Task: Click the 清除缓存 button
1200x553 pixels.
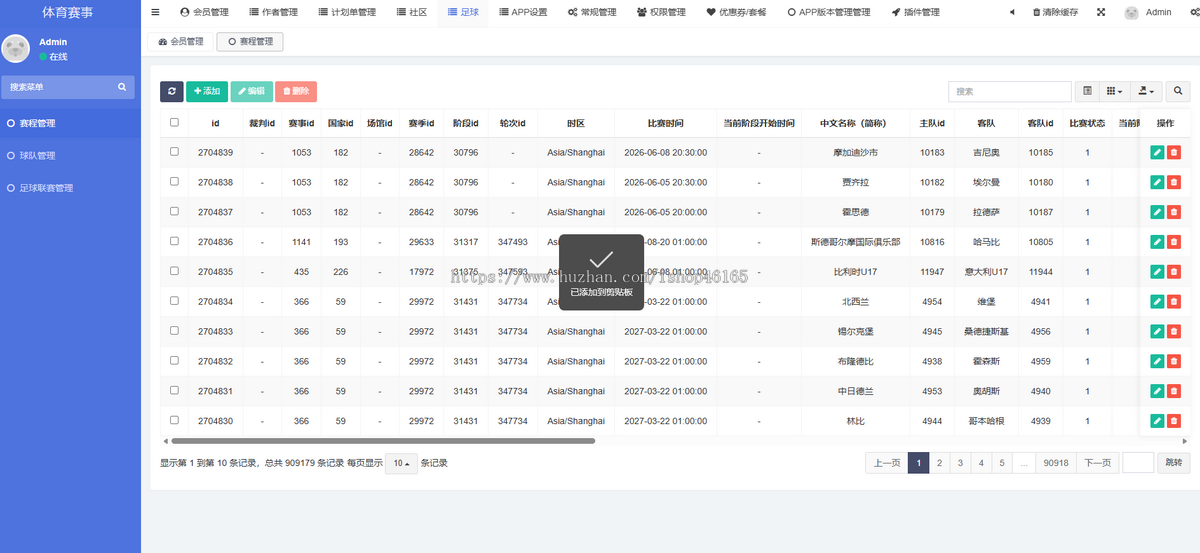Action: 1055,12
